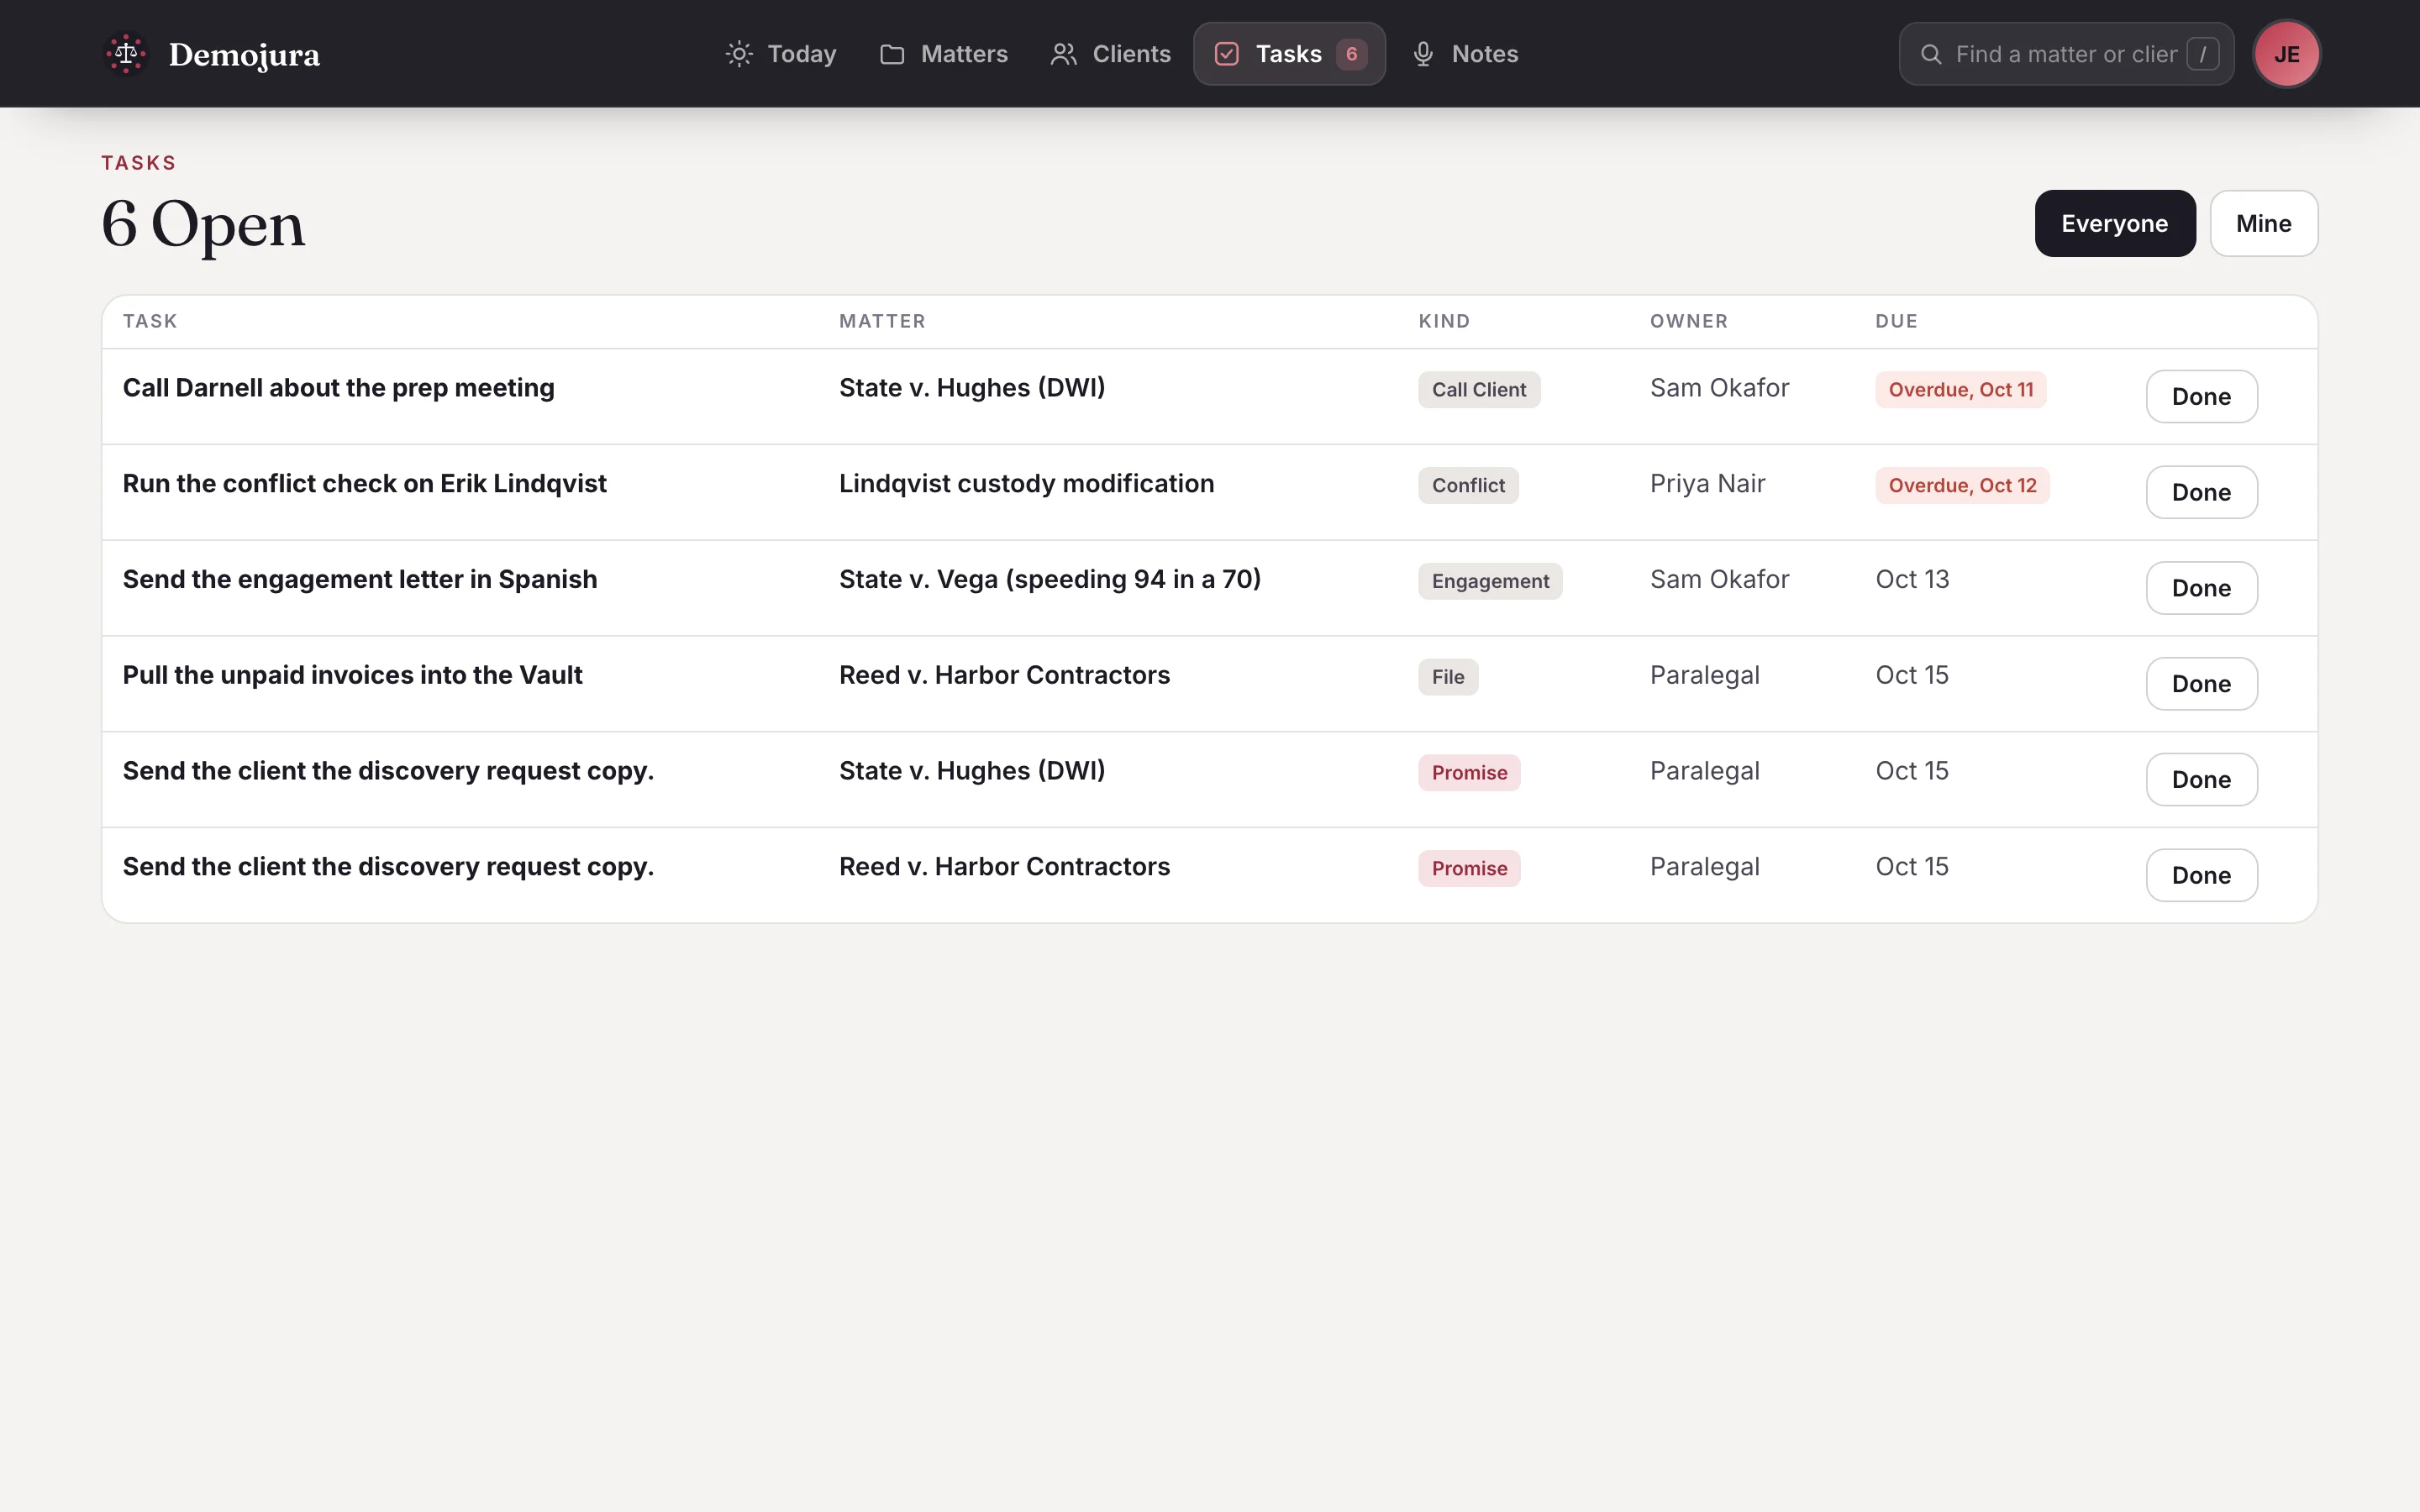Viewport: 2420px width, 1512px height.
Task: Click the OWNER column header
Action: (x=1689, y=321)
